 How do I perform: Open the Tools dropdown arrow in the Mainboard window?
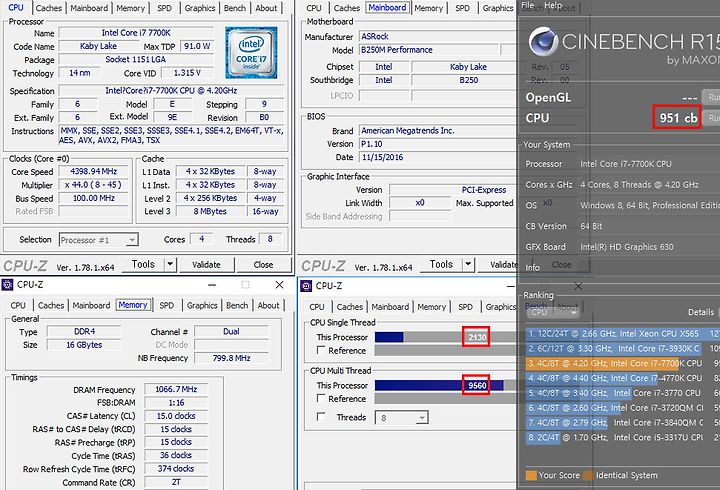pos(468,265)
